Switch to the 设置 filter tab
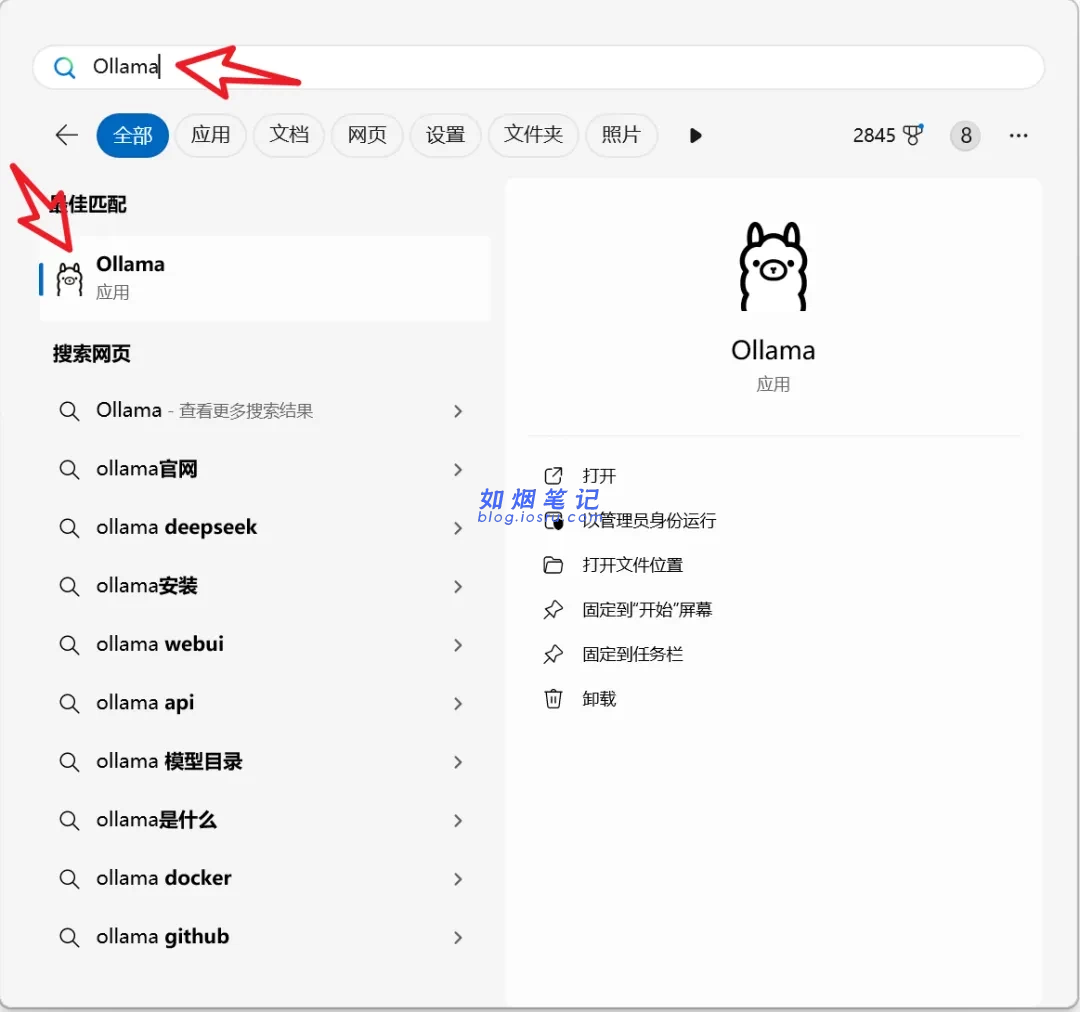Image resolution: width=1080 pixels, height=1012 pixels. pyautogui.click(x=446, y=135)
